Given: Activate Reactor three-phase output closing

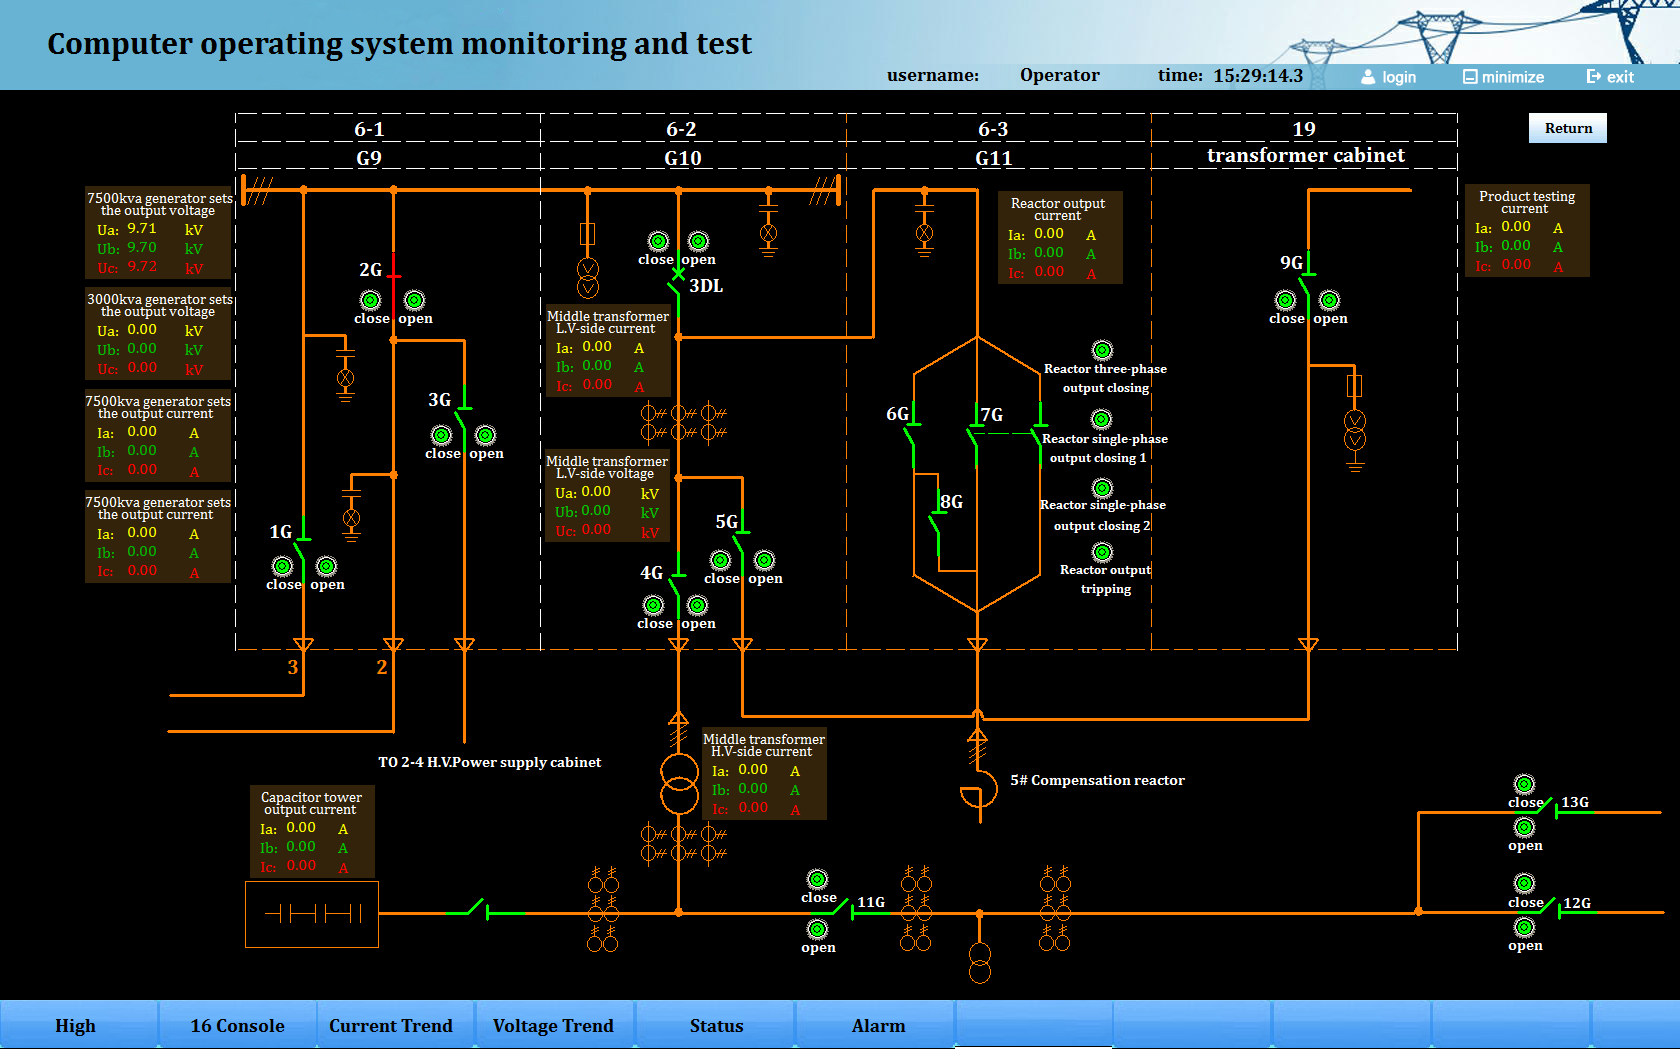Looking at the screenshot, I should click(x=1102, y=350).
